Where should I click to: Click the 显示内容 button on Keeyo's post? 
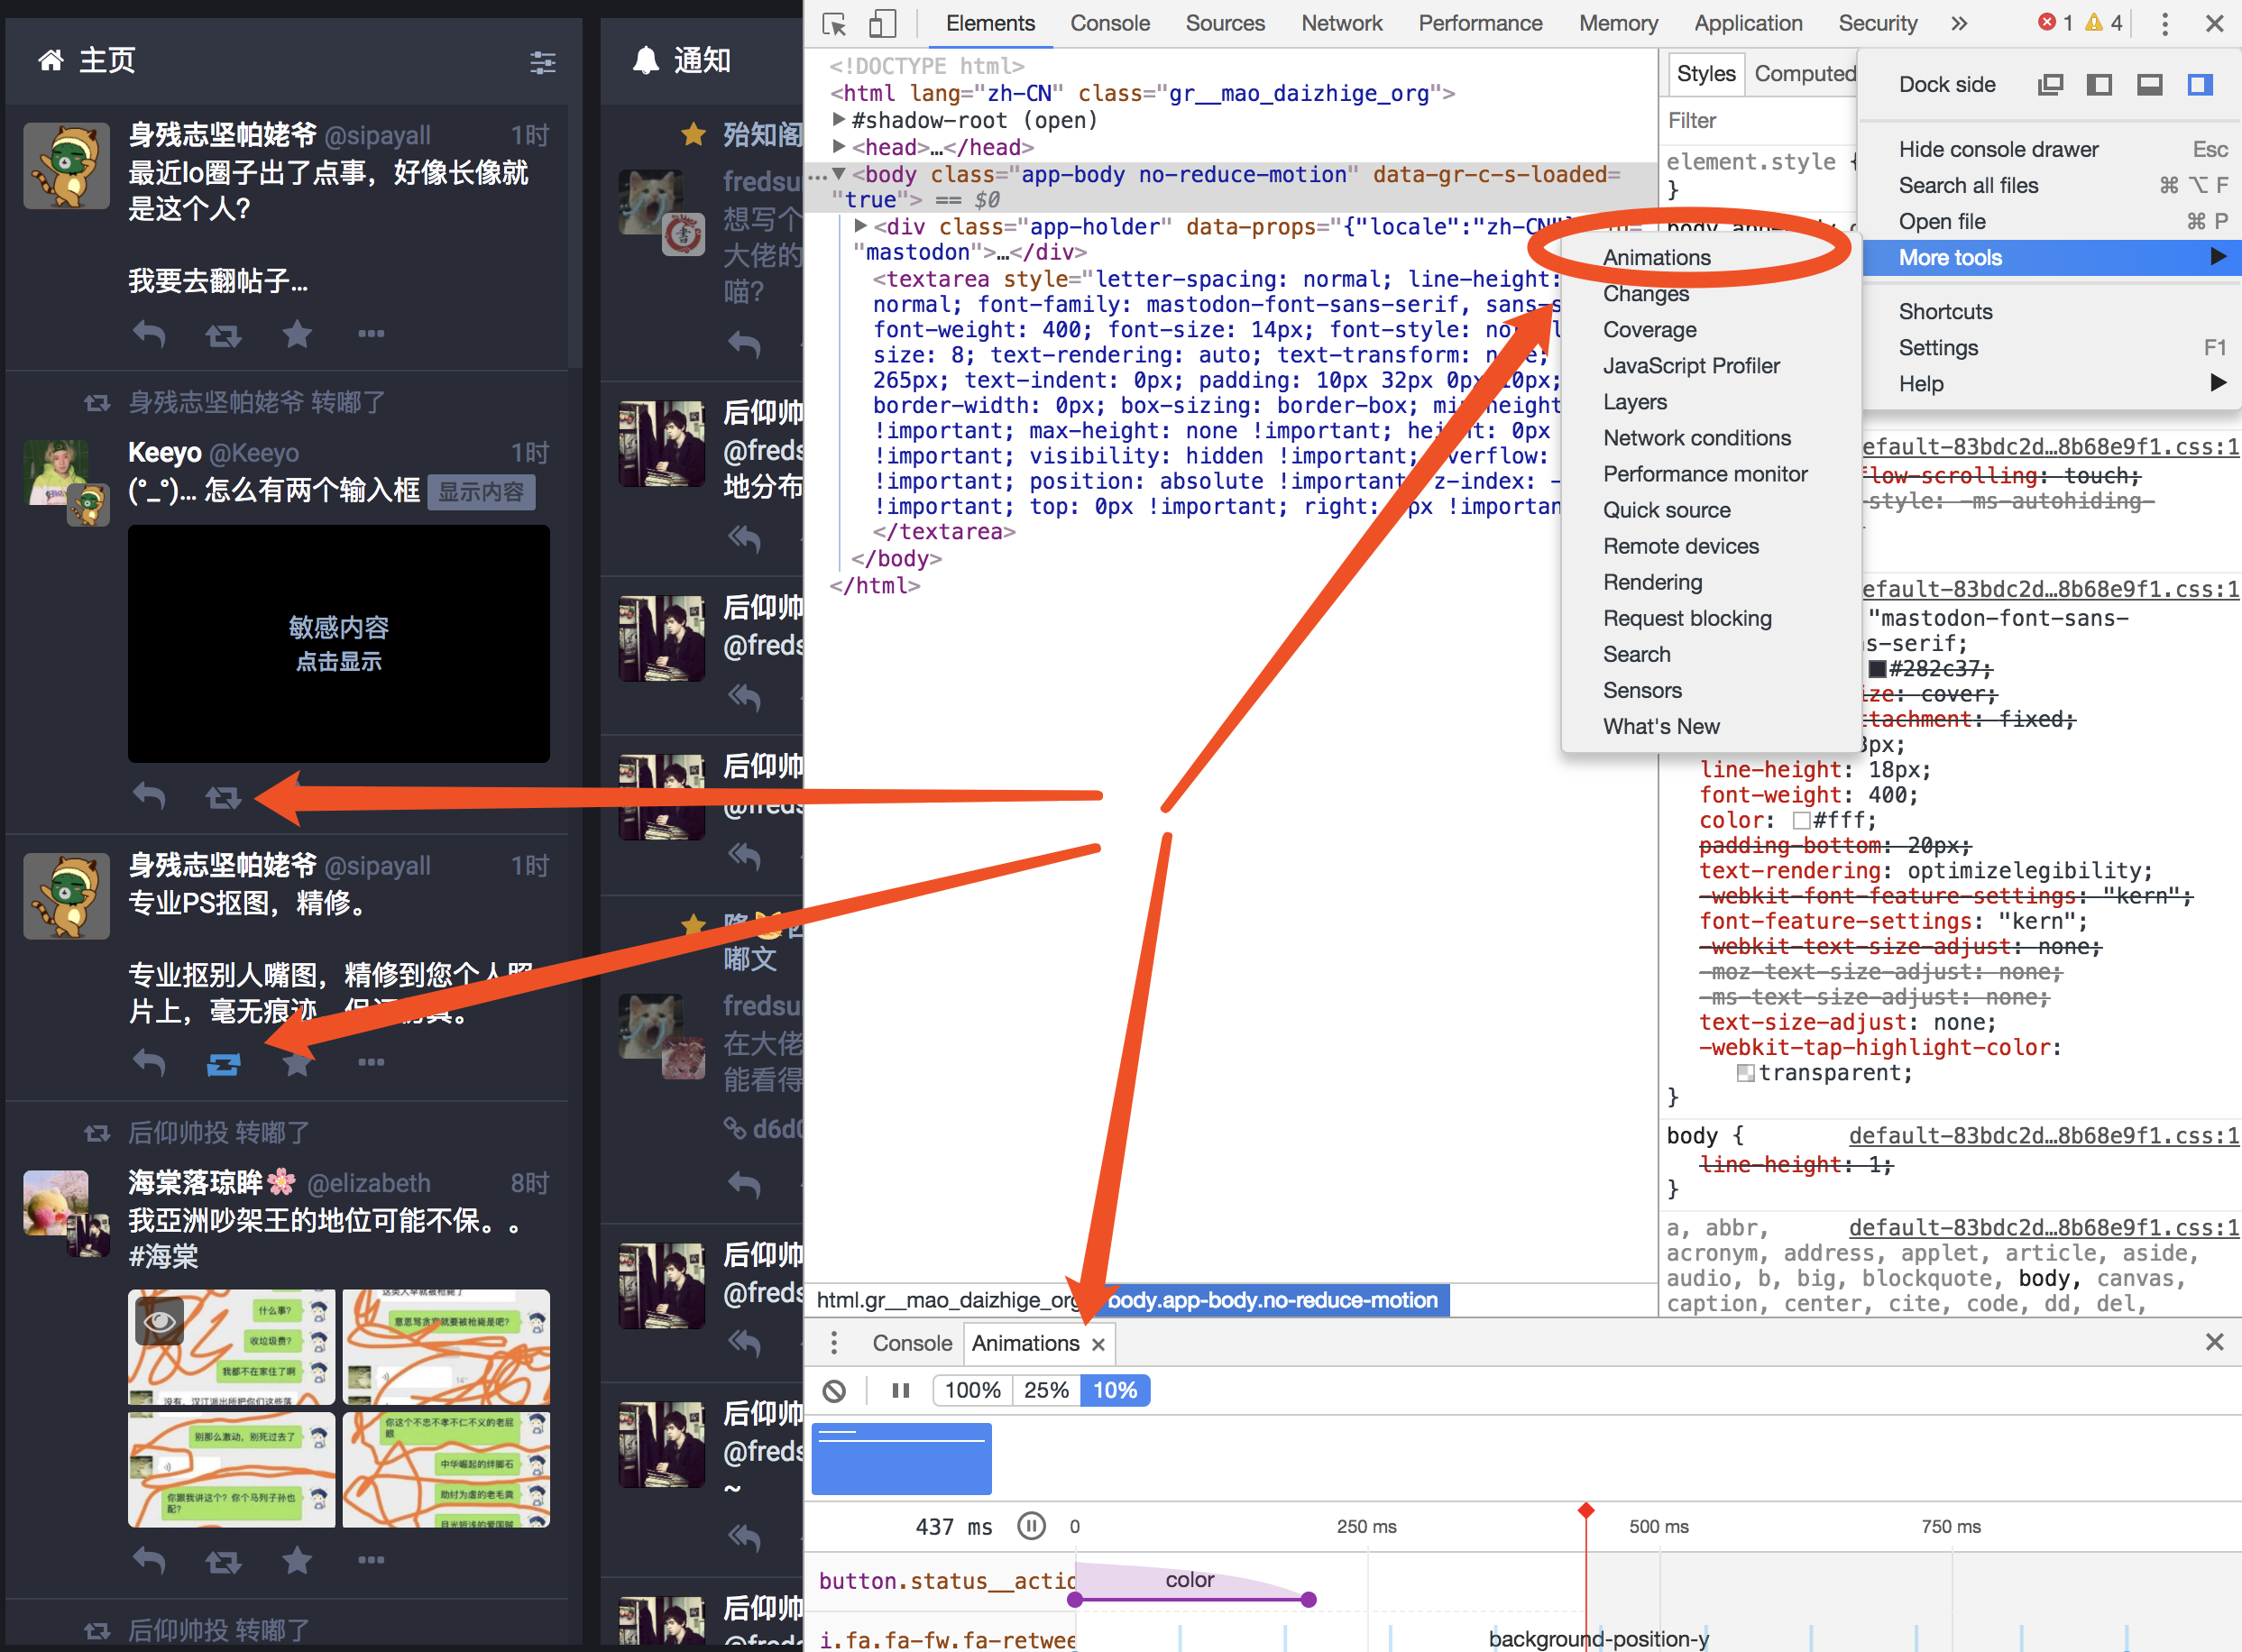click(481, 492)
